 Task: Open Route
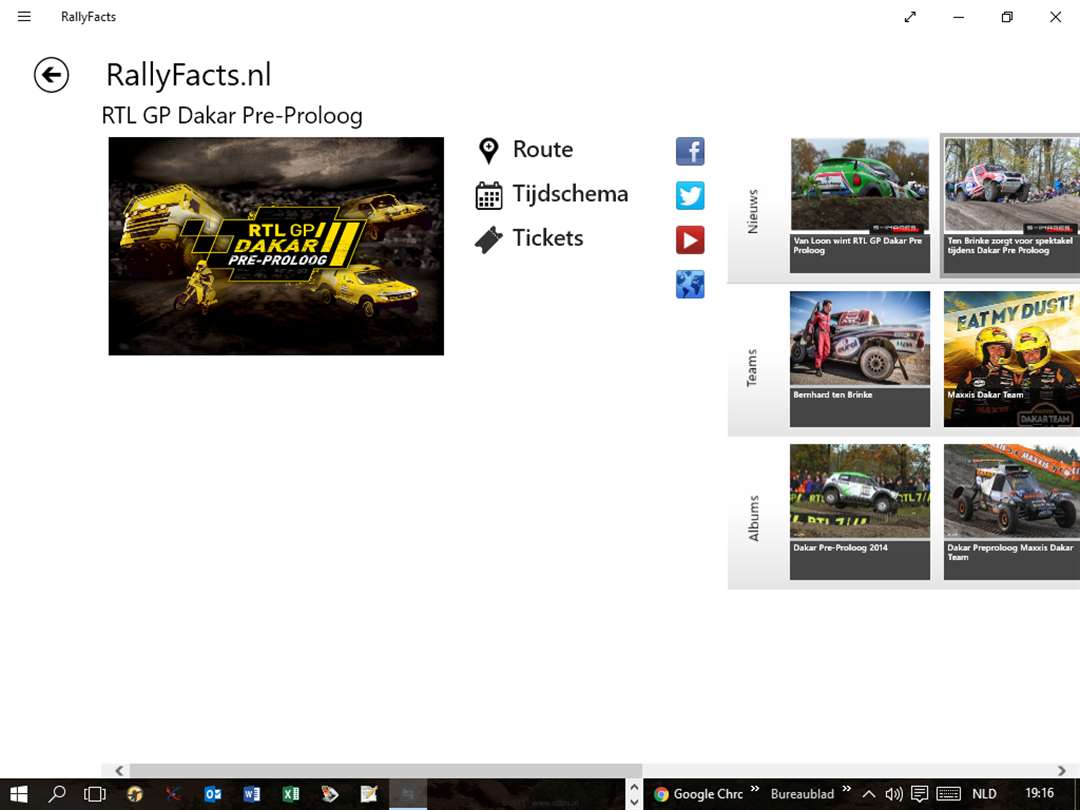(543, 149)
